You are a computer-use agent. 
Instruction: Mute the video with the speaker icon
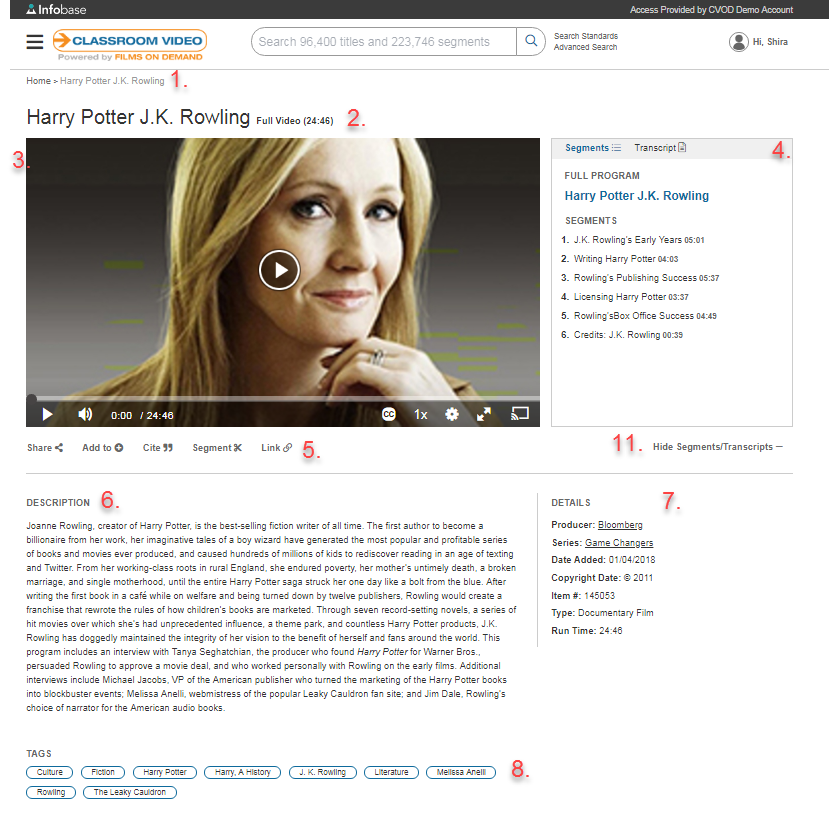point(85,414)
